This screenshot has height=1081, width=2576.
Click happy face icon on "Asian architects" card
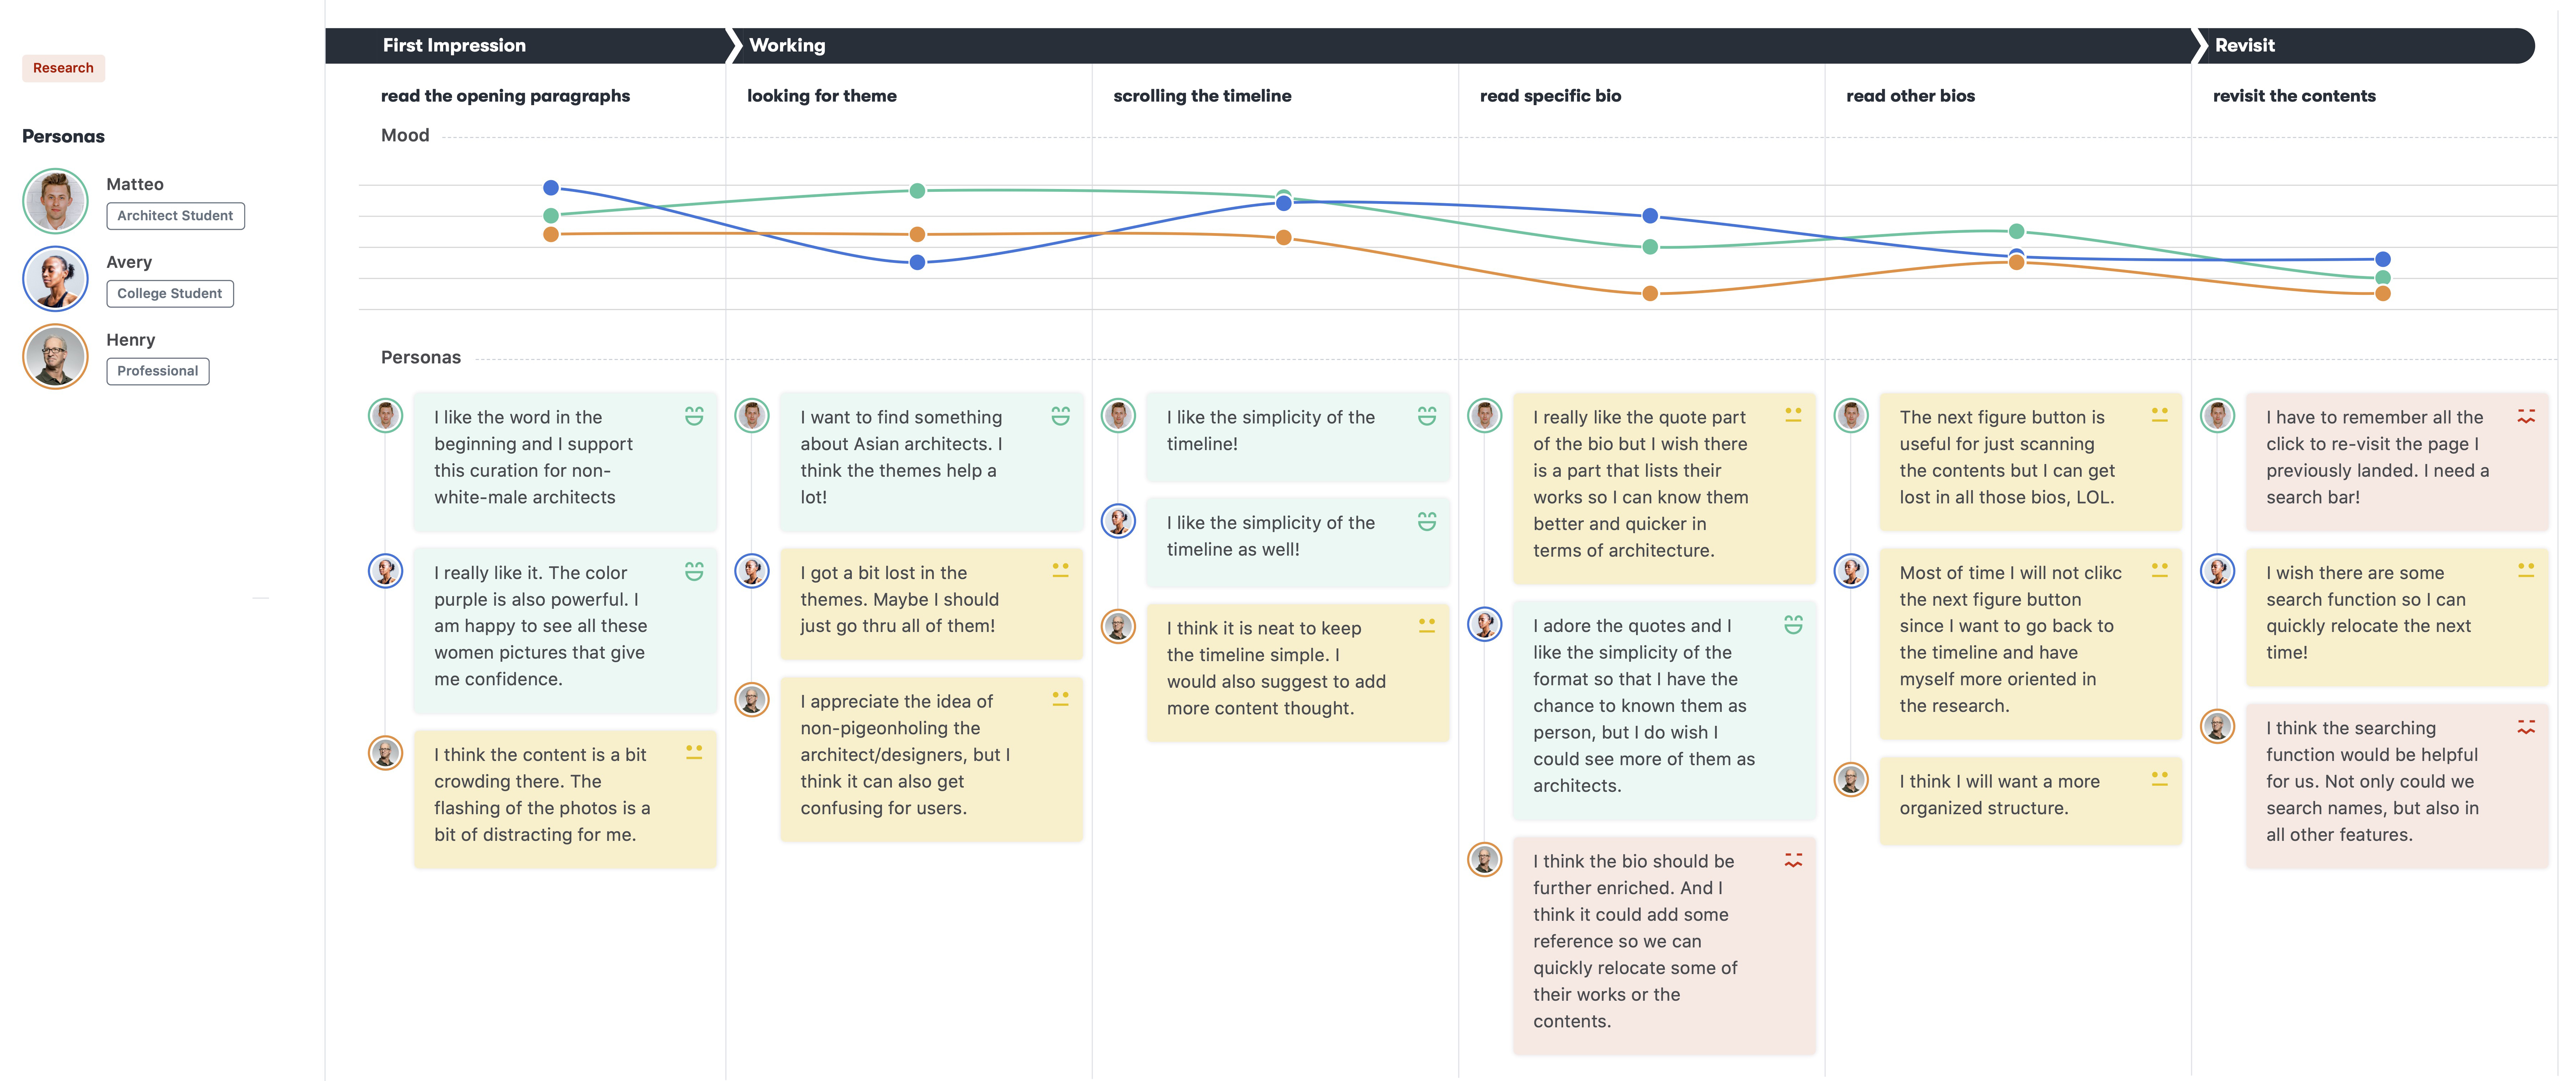pos(1060,416)
